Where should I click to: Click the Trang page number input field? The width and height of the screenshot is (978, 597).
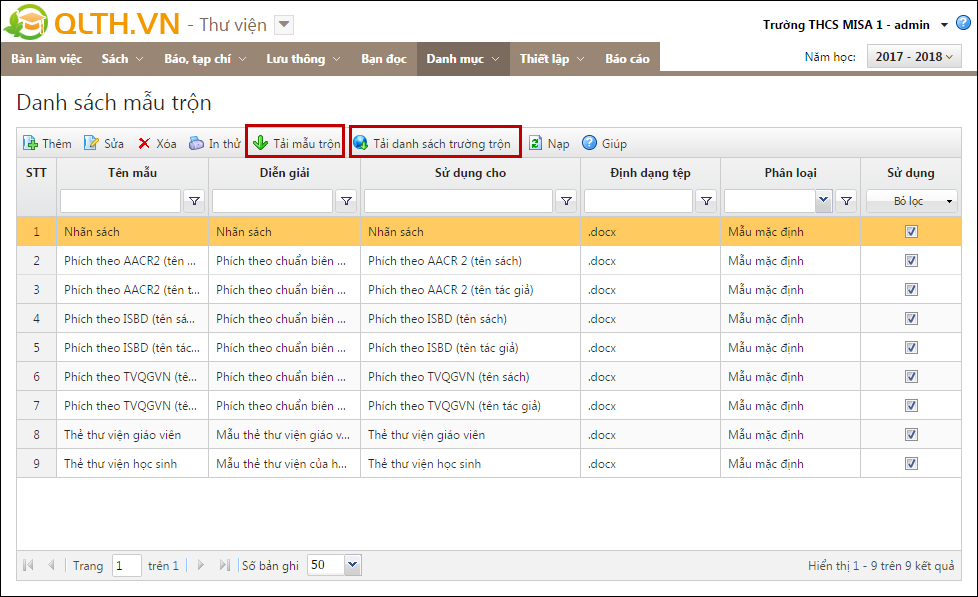[127, 566]
